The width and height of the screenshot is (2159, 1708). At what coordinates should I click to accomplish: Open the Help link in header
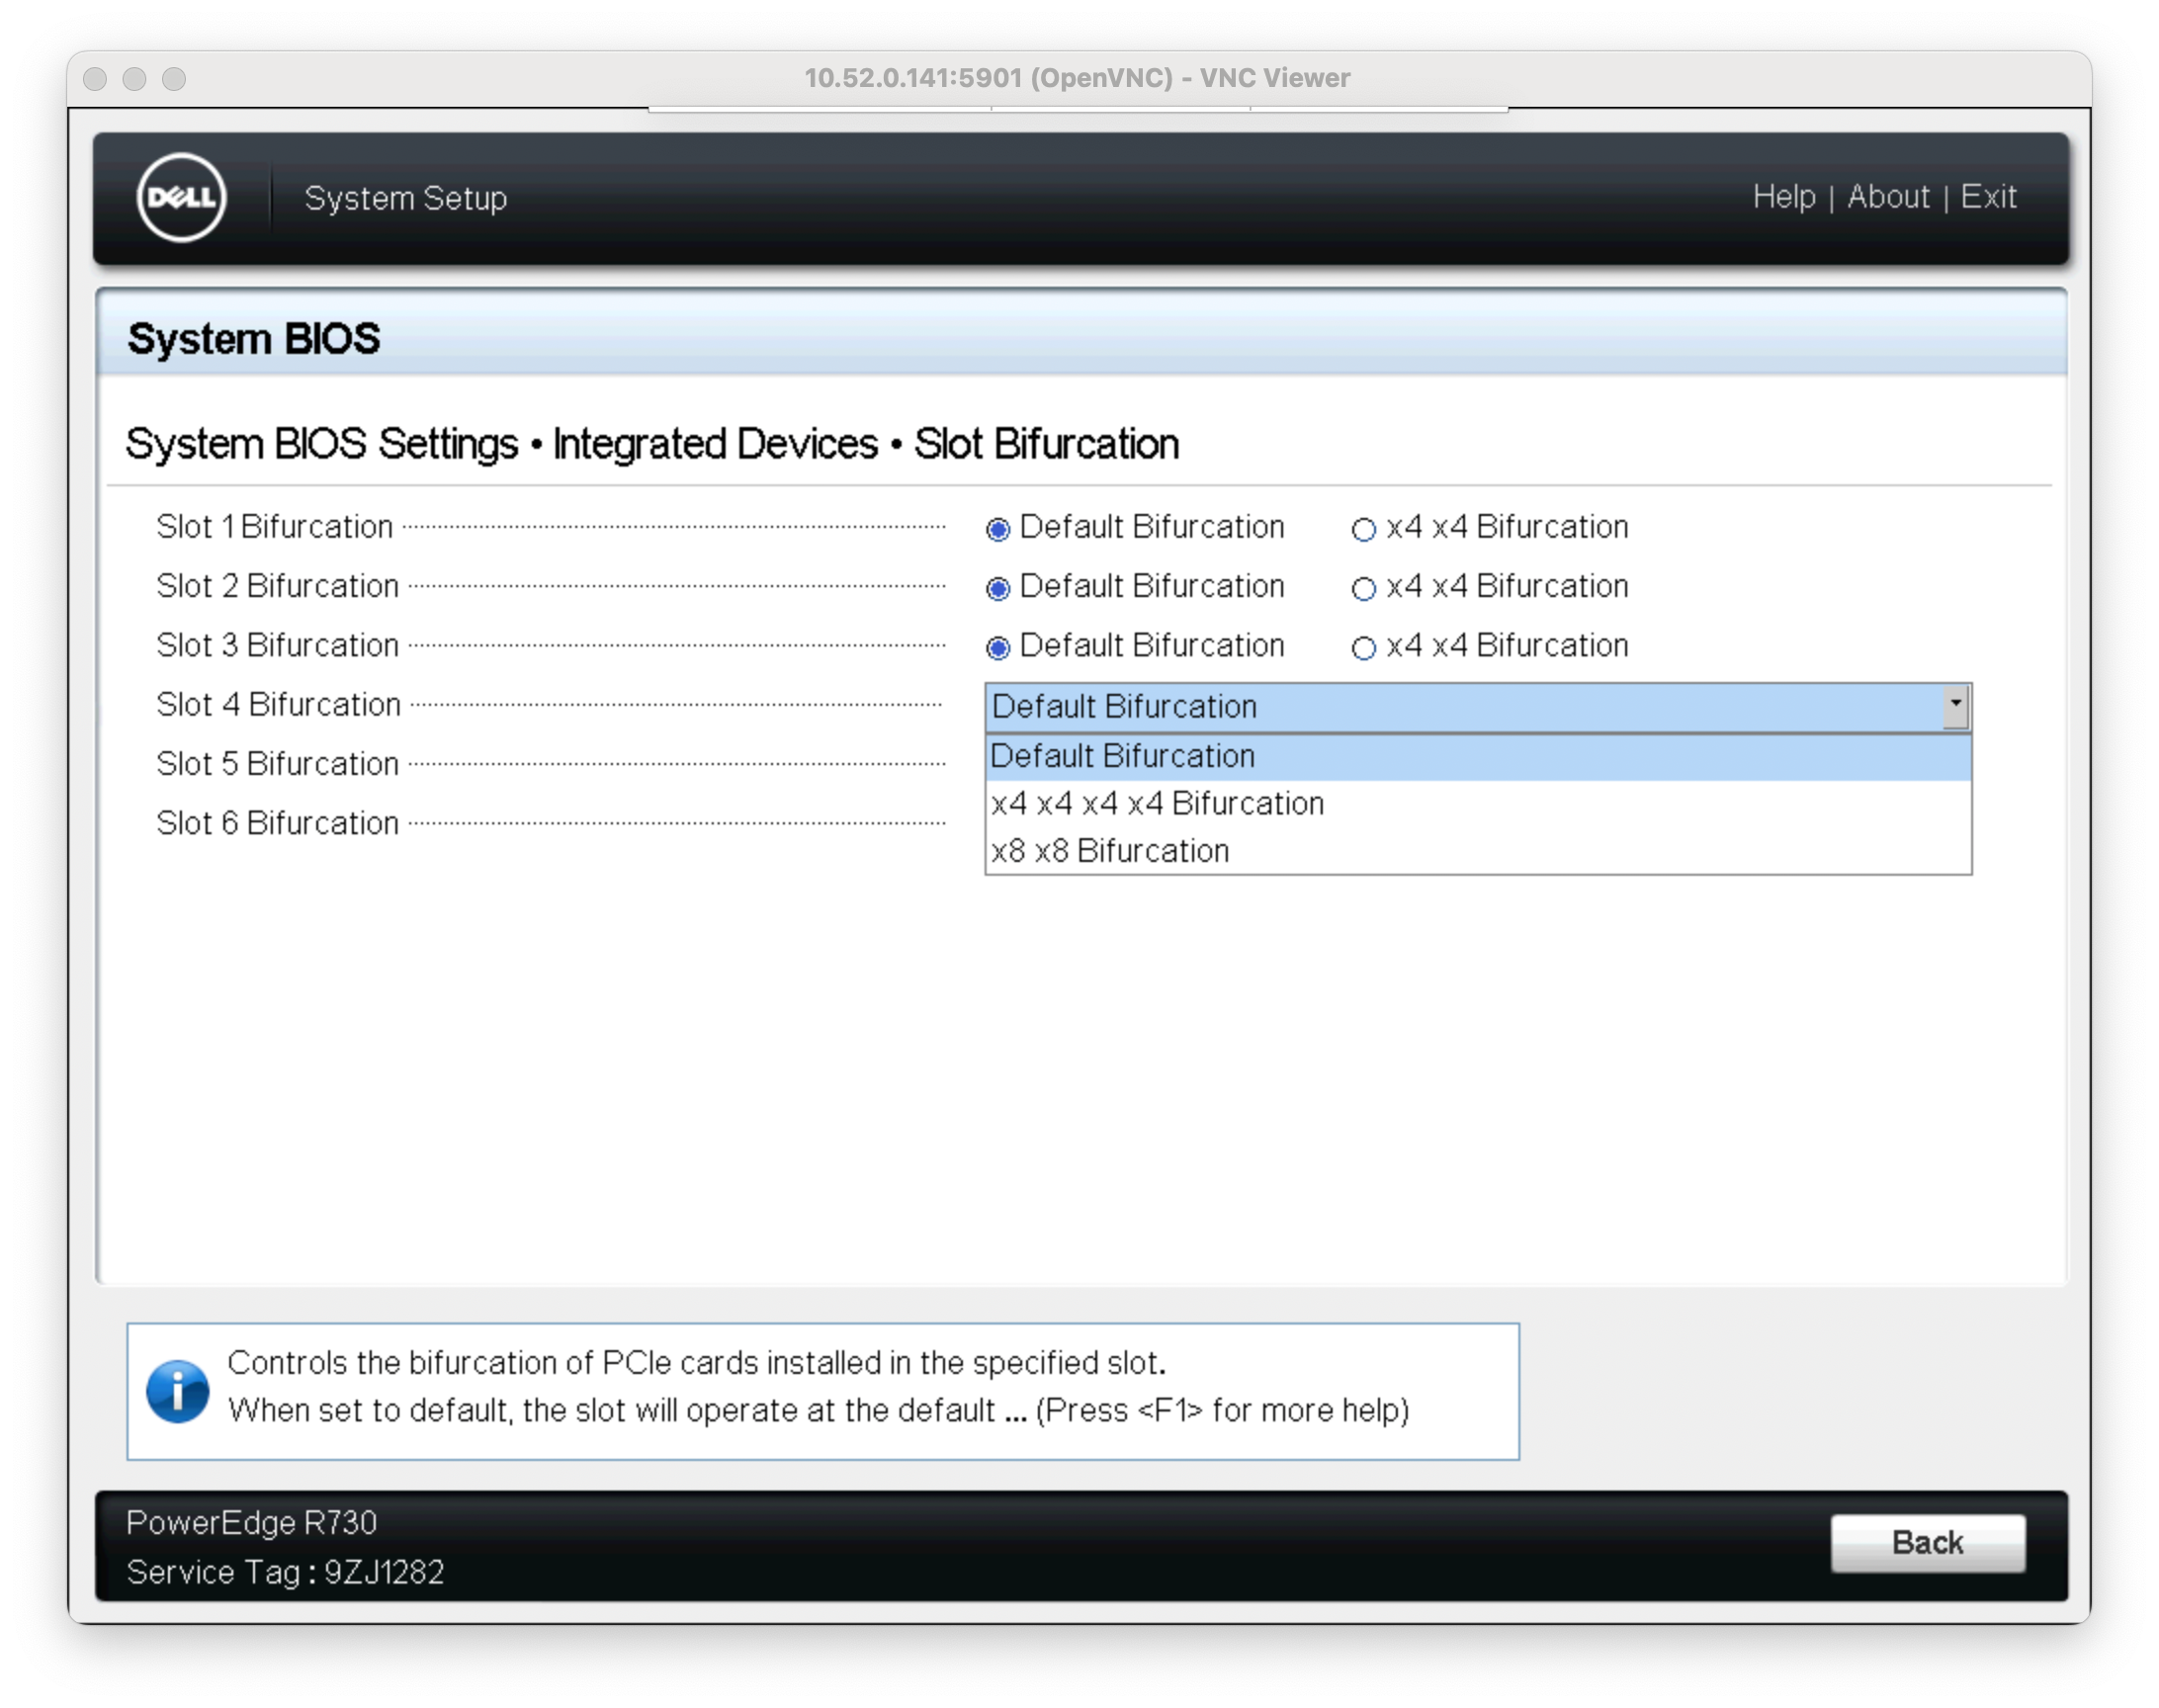tap(1783, 196)
